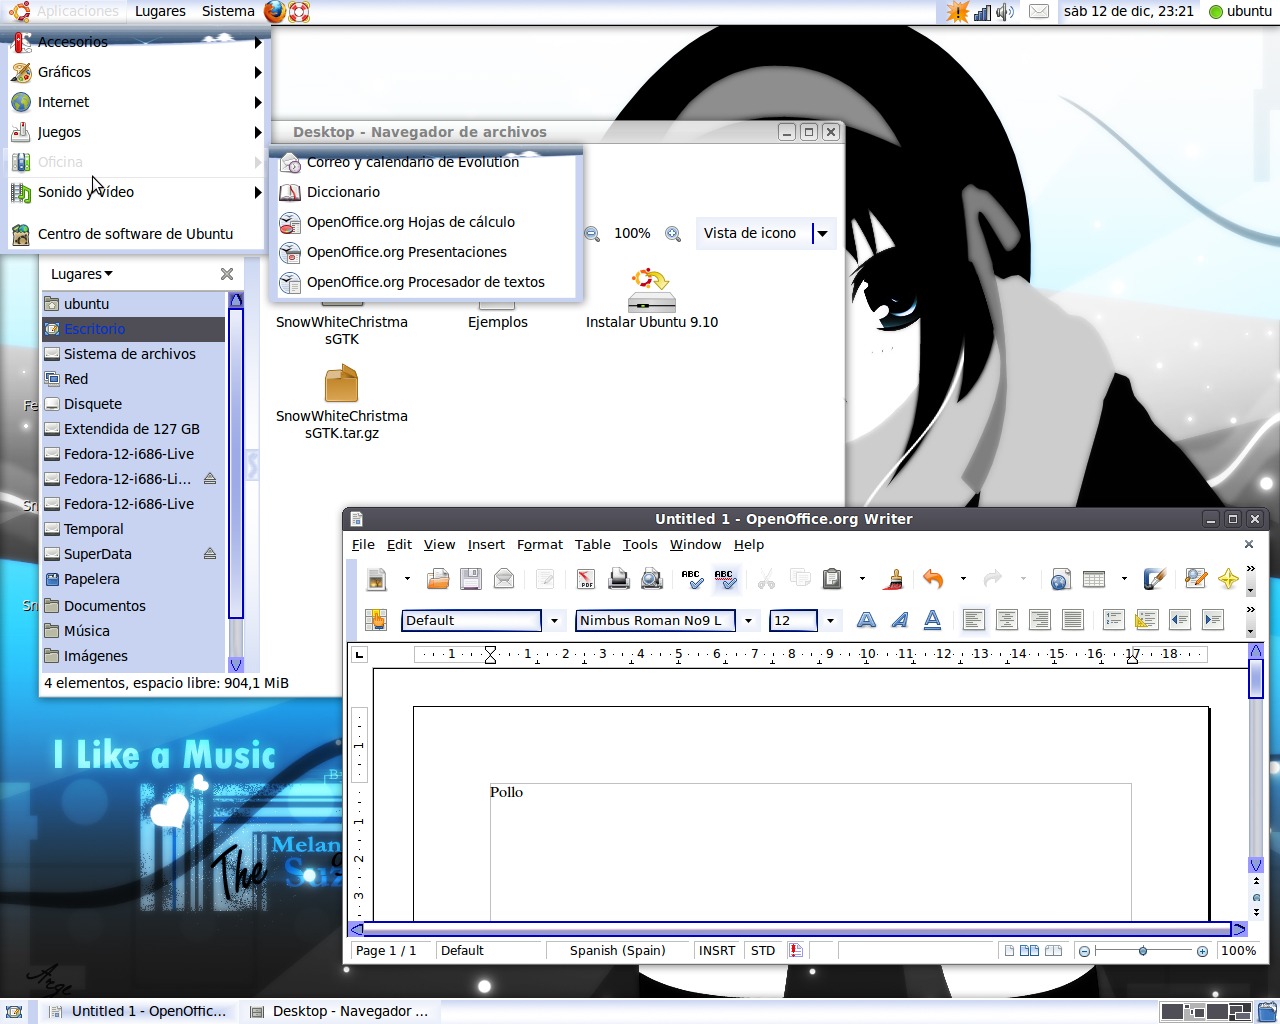
Task: Toggle Underline formatting
Action: click(x=932, y=620)
